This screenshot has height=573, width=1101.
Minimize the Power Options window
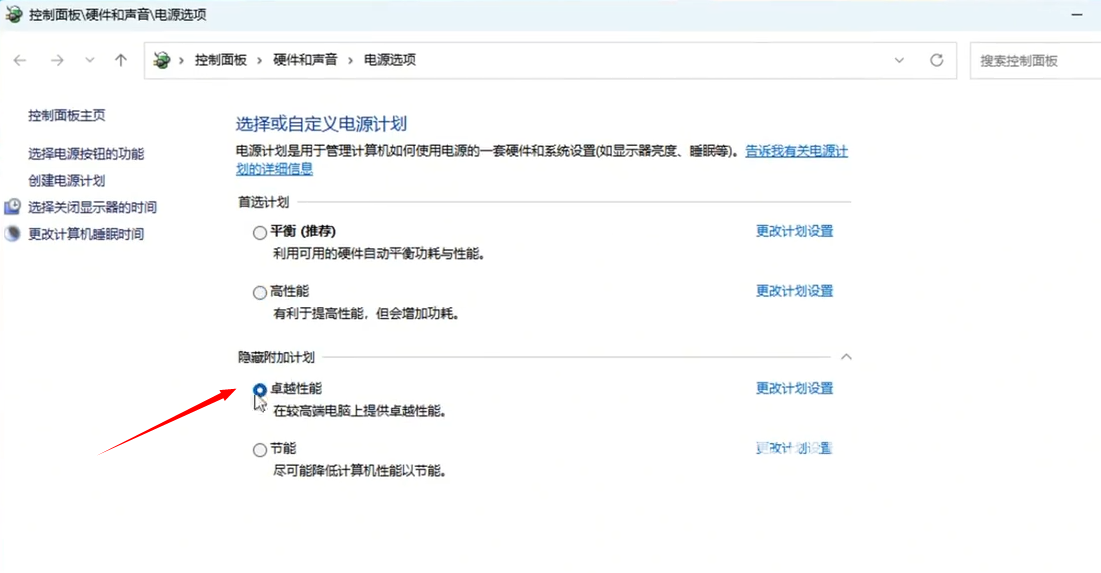click(1077, 15)
